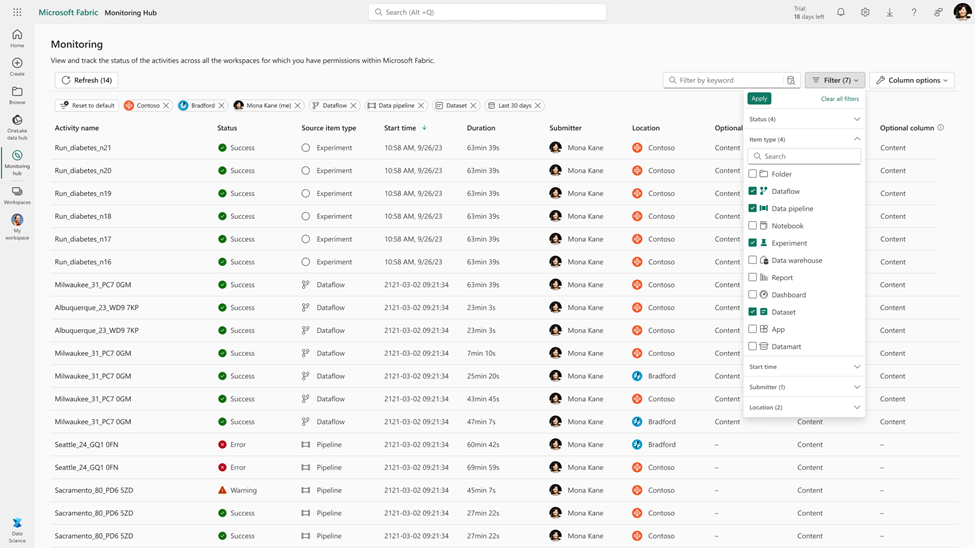The width and height of the screenshot is (975, 548).
Task: Open the Sacramento_80_PD6 5ZD Warning row
Action: (94, 490)
